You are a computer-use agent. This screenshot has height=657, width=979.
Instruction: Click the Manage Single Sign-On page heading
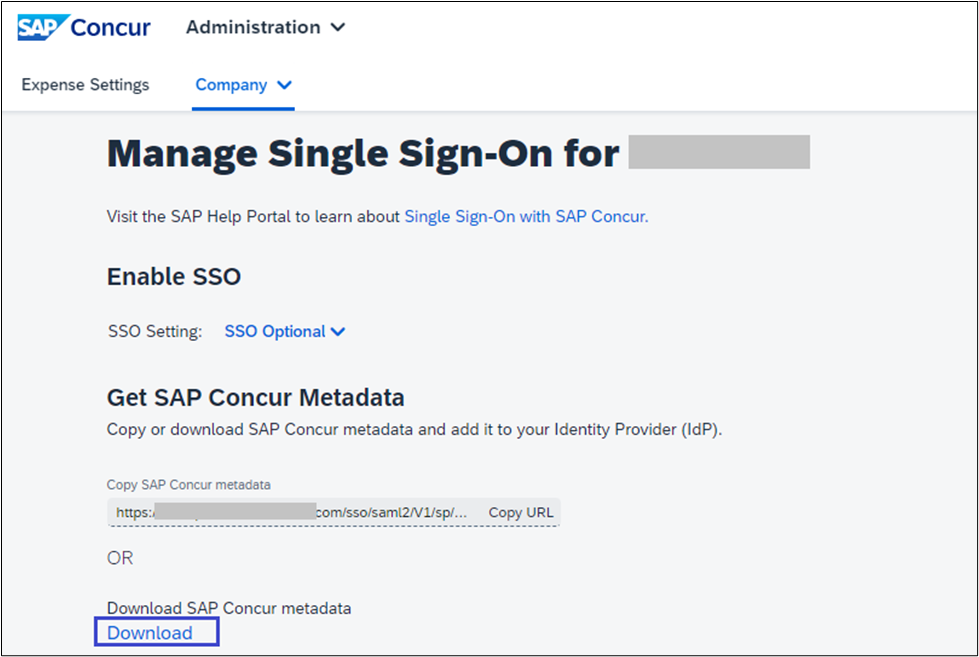point(363,154)
